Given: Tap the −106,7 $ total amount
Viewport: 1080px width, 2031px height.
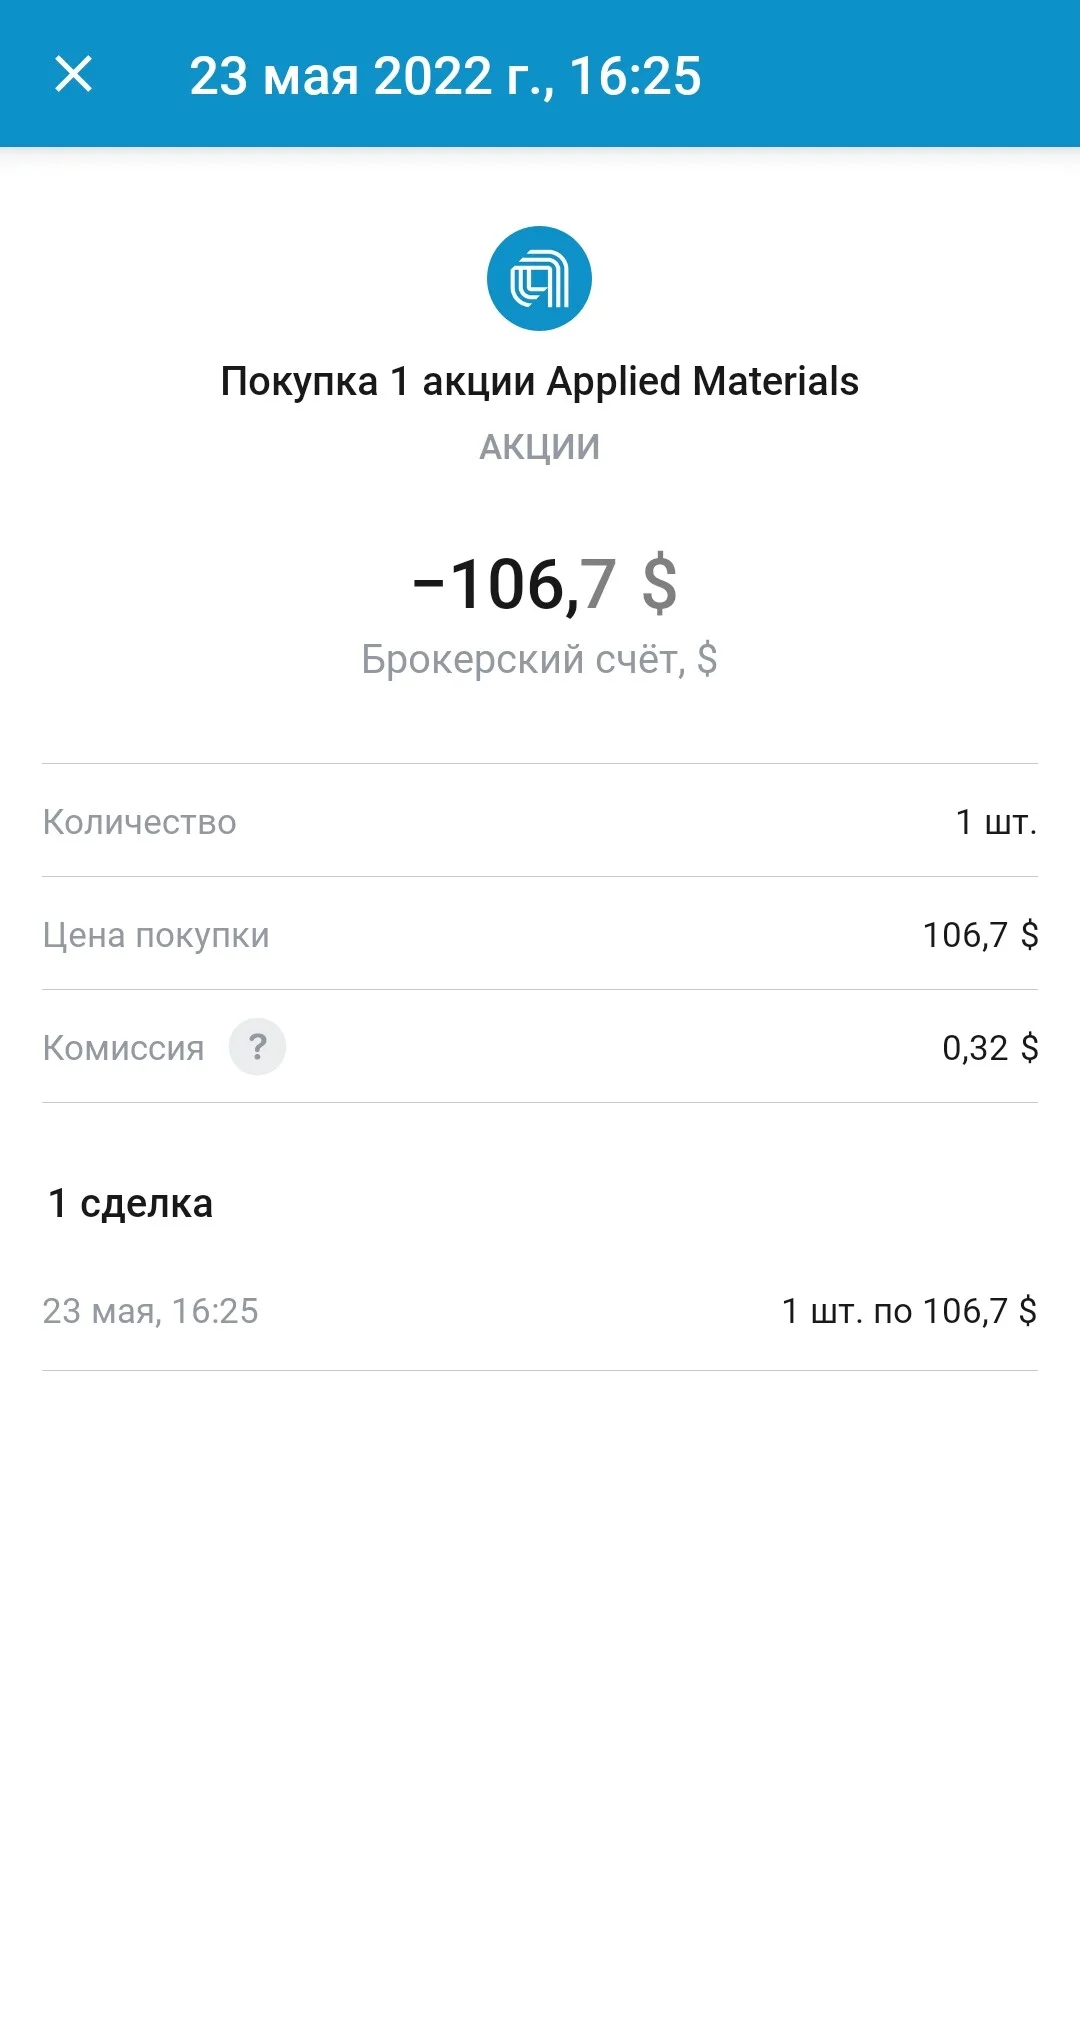Looking at the screenshot, I should pos(544,584).
